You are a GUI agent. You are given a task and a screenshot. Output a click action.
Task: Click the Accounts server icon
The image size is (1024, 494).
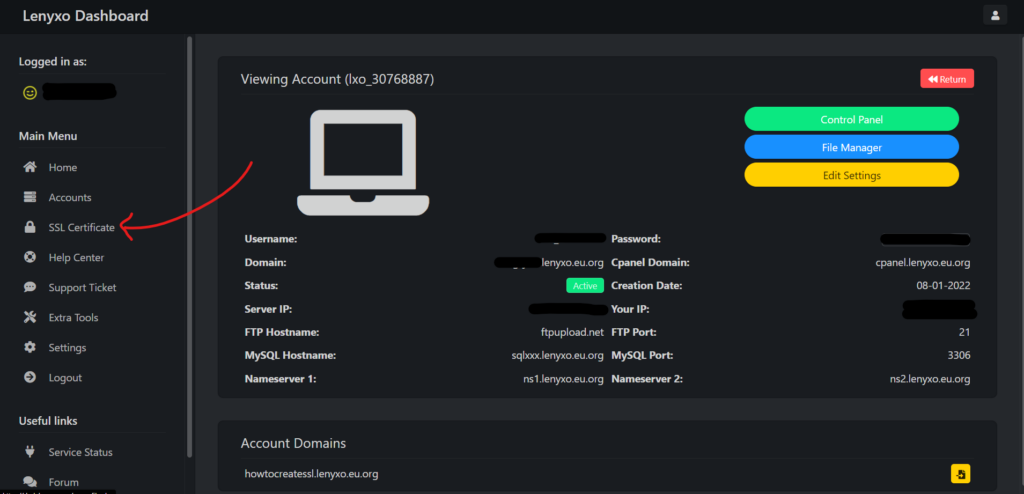30,197
